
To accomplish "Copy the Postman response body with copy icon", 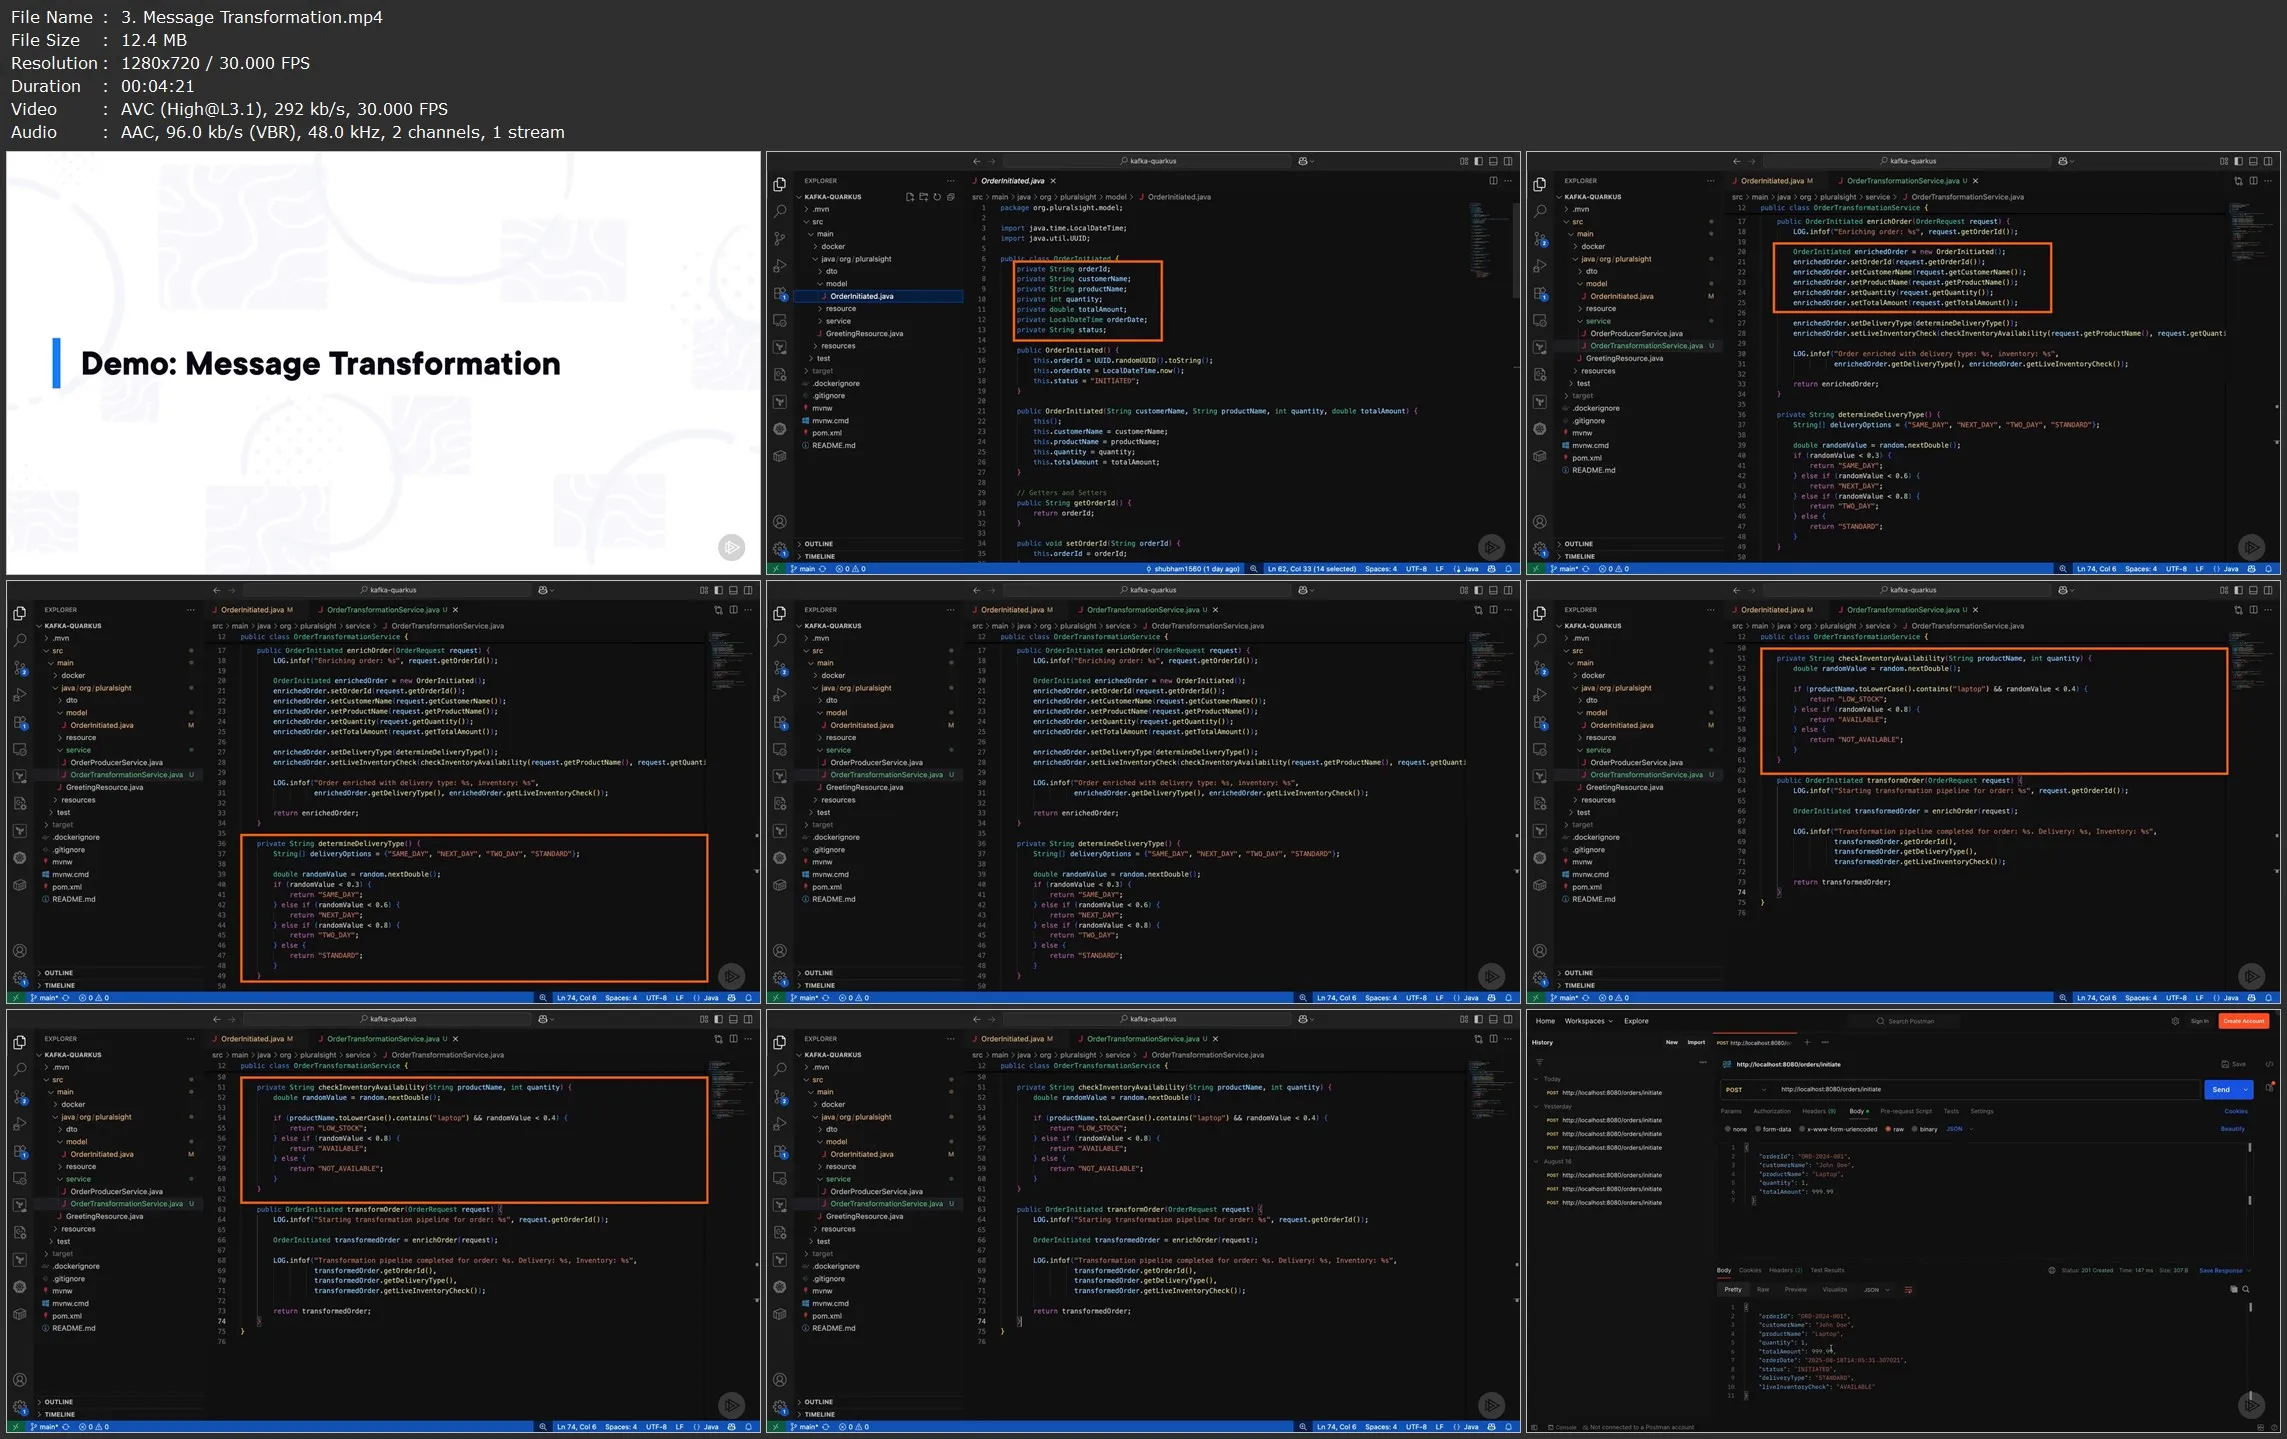I will click(2234, 1290).
